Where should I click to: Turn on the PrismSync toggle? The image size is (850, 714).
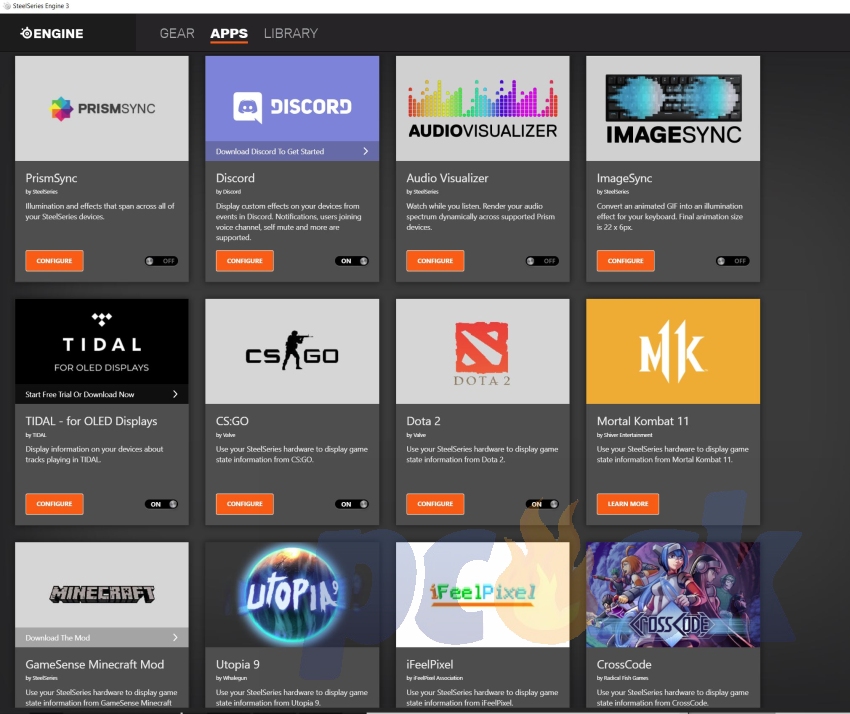pyautogui.click(x=162, y=261)
